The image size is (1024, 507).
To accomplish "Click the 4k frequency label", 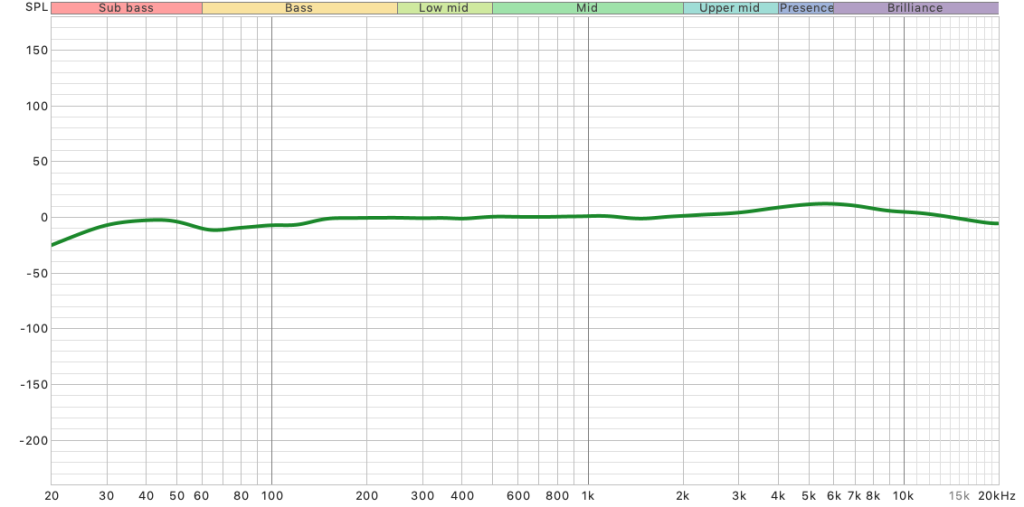I will pyautogui.click(x=778, y=496).
